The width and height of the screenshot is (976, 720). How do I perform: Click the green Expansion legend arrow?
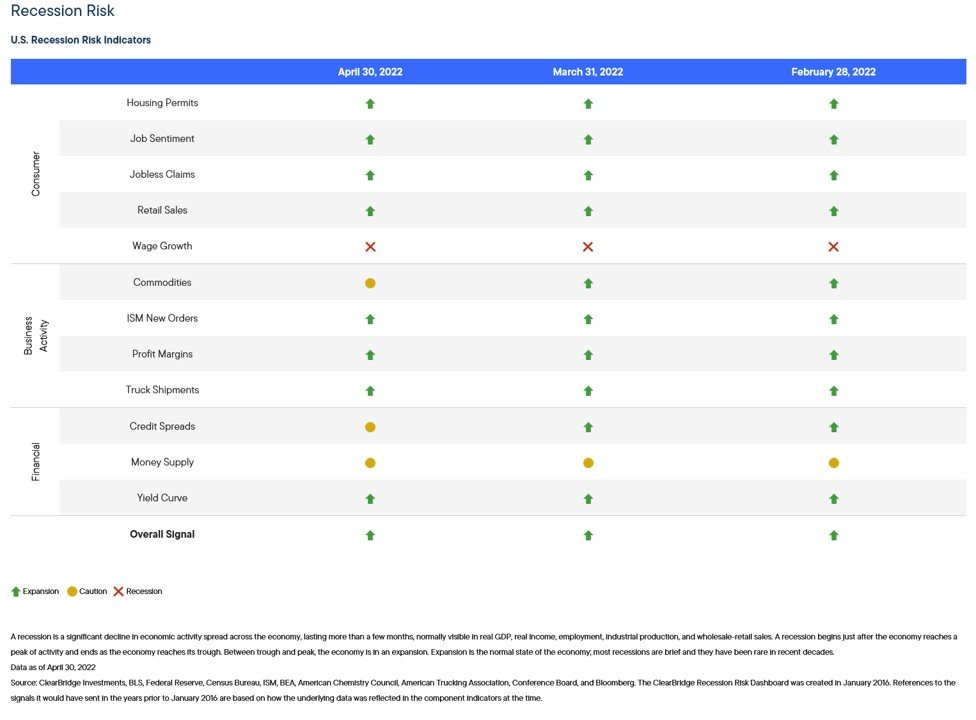coord(16,591)
